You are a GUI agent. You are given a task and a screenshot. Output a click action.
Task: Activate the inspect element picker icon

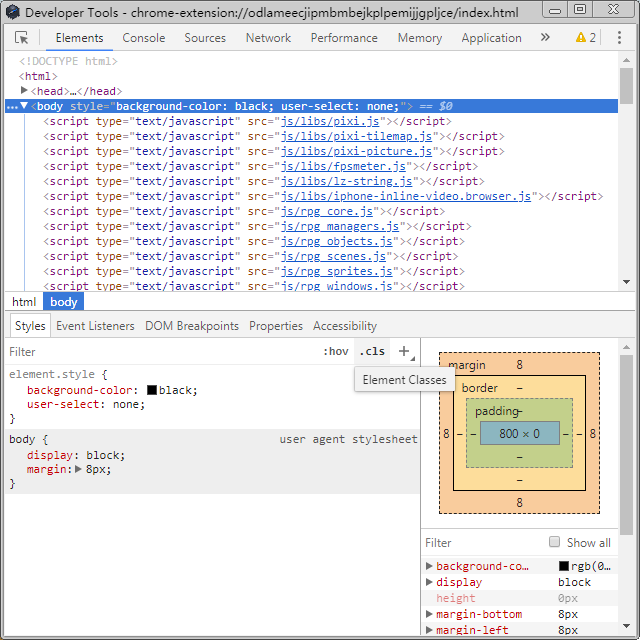point(22,38)
